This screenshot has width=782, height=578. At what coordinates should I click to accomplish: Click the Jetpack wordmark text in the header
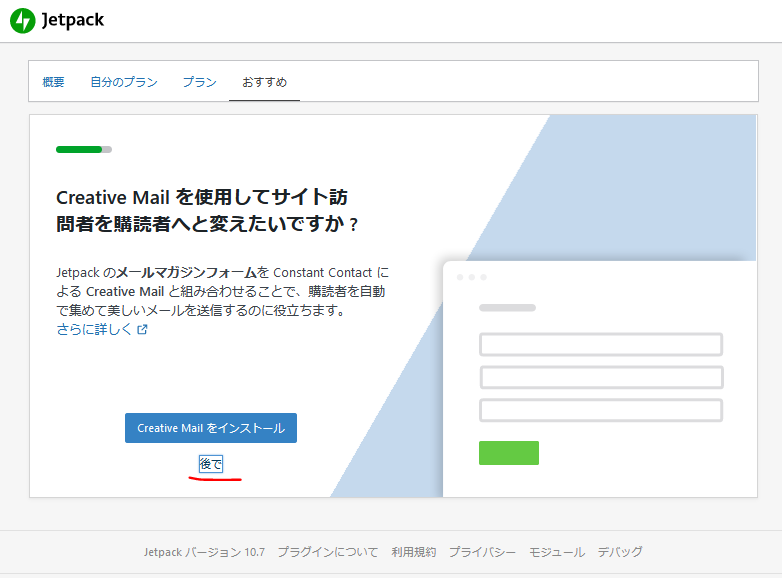73,20
